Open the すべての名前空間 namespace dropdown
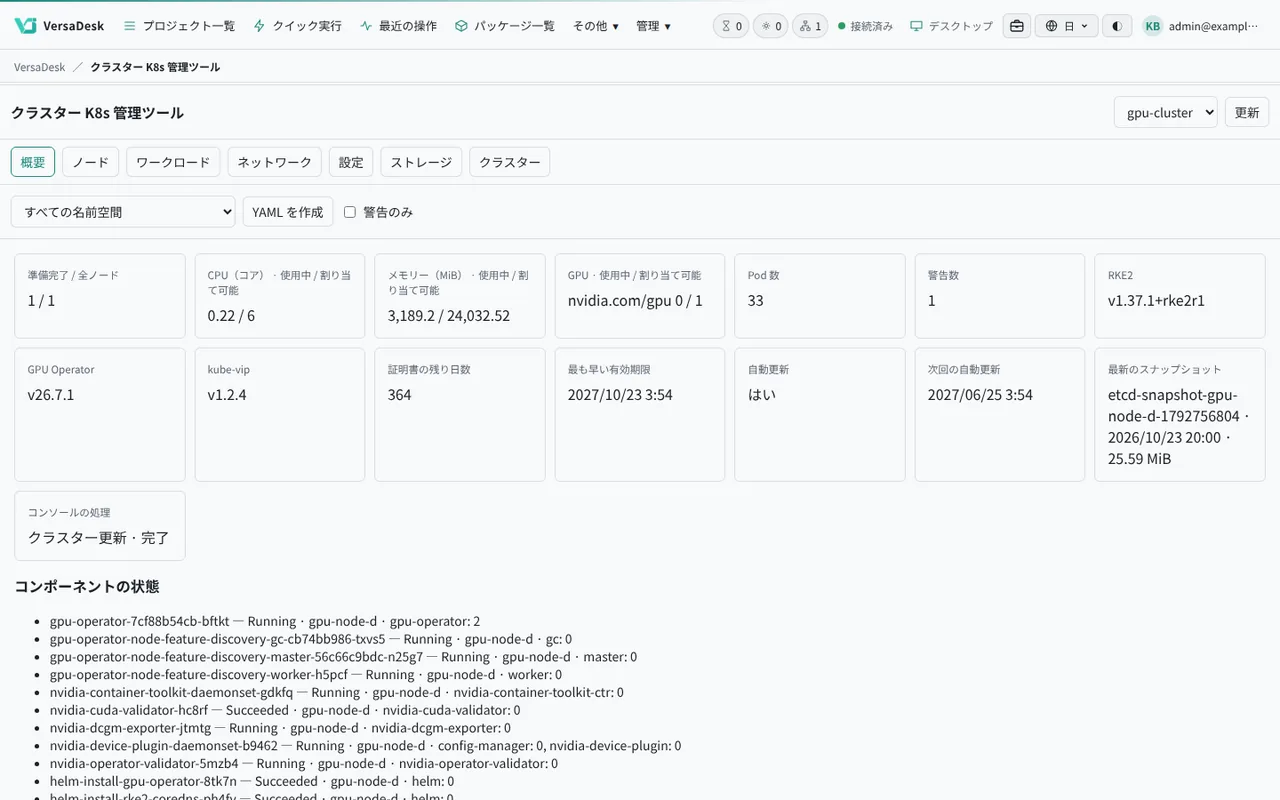This screenshot has width=1280, height=800. click(x=123, y=212)
